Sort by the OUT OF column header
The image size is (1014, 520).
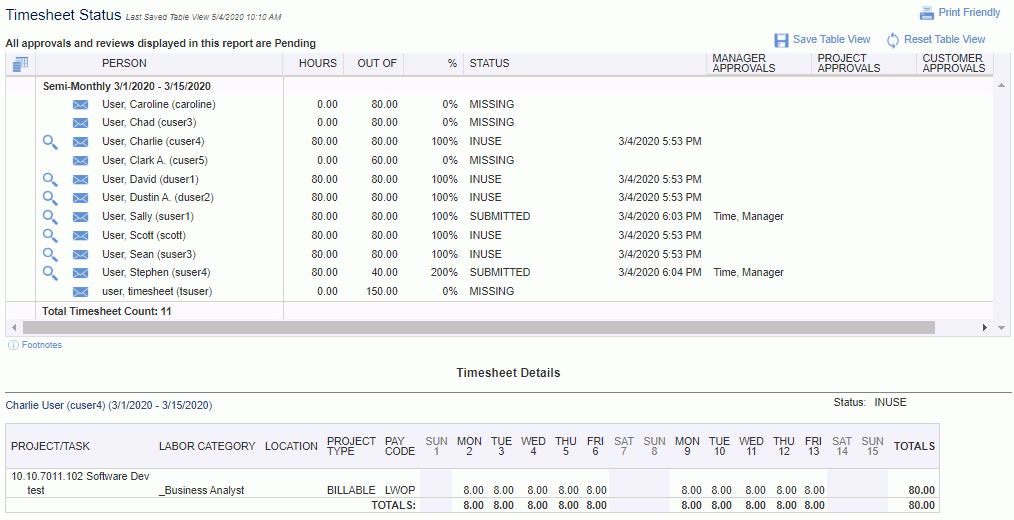[377, 63]
